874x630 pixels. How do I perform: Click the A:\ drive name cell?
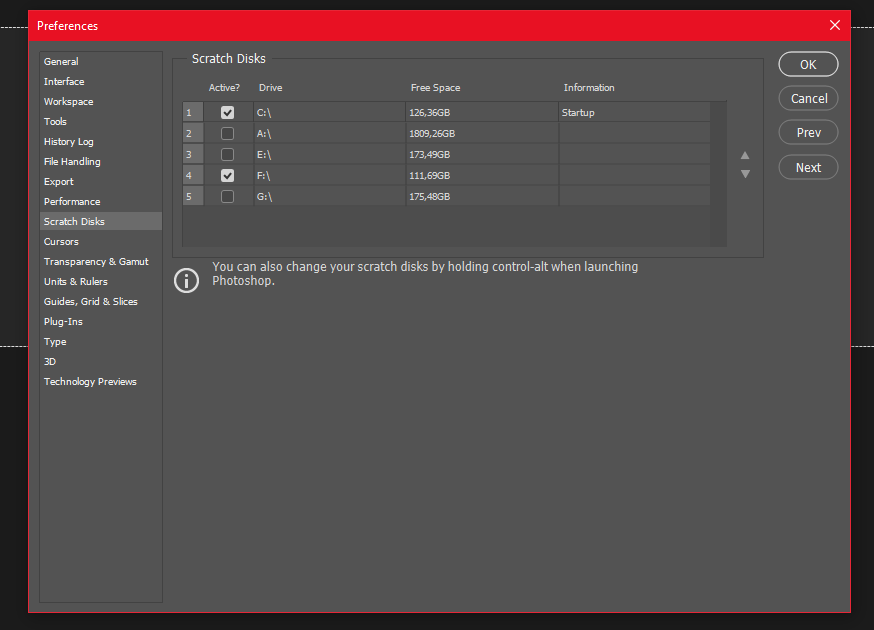(x=329, y=133)
